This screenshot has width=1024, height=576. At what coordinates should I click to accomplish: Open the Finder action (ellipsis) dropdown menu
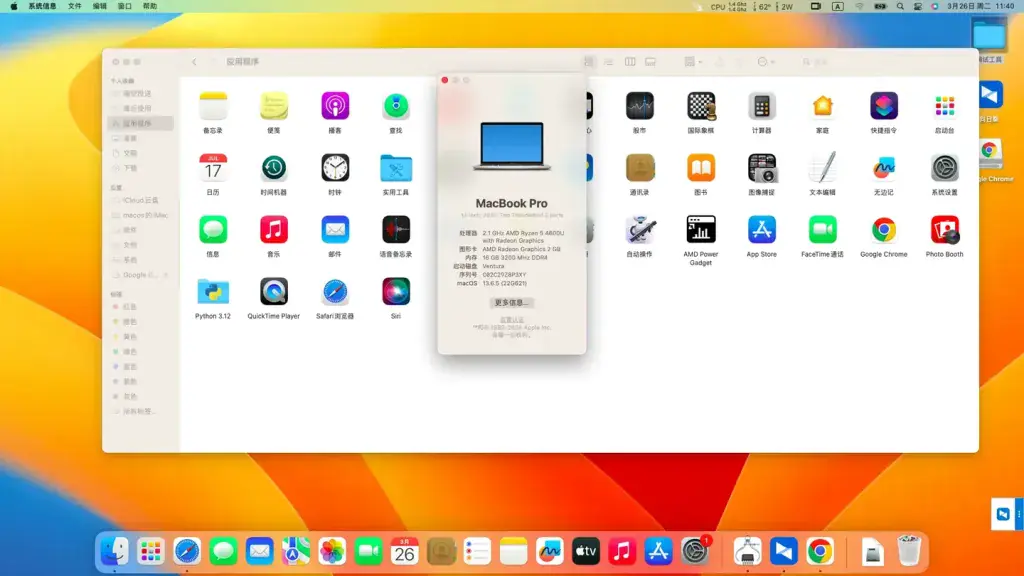point(765,61)
